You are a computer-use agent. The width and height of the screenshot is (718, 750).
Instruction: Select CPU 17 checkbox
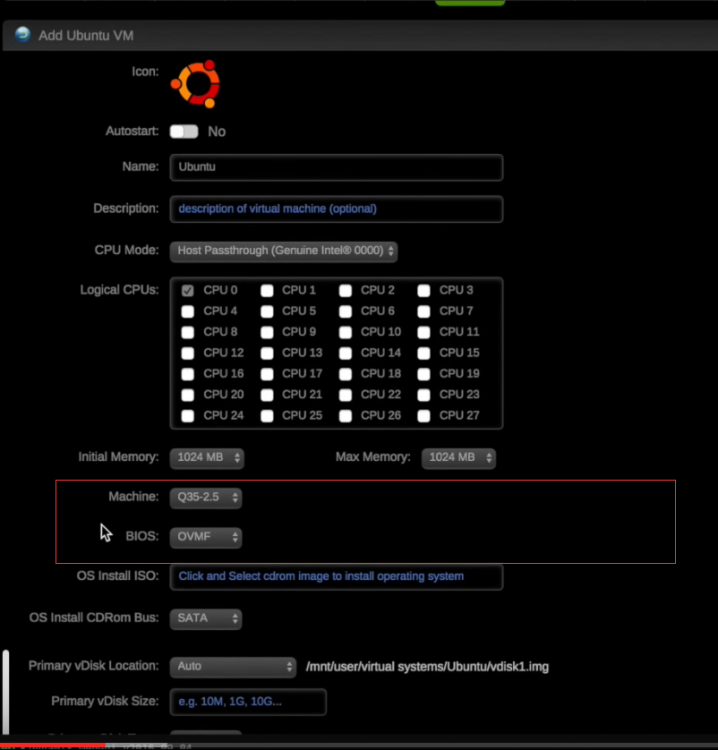[x=267, y=374]
